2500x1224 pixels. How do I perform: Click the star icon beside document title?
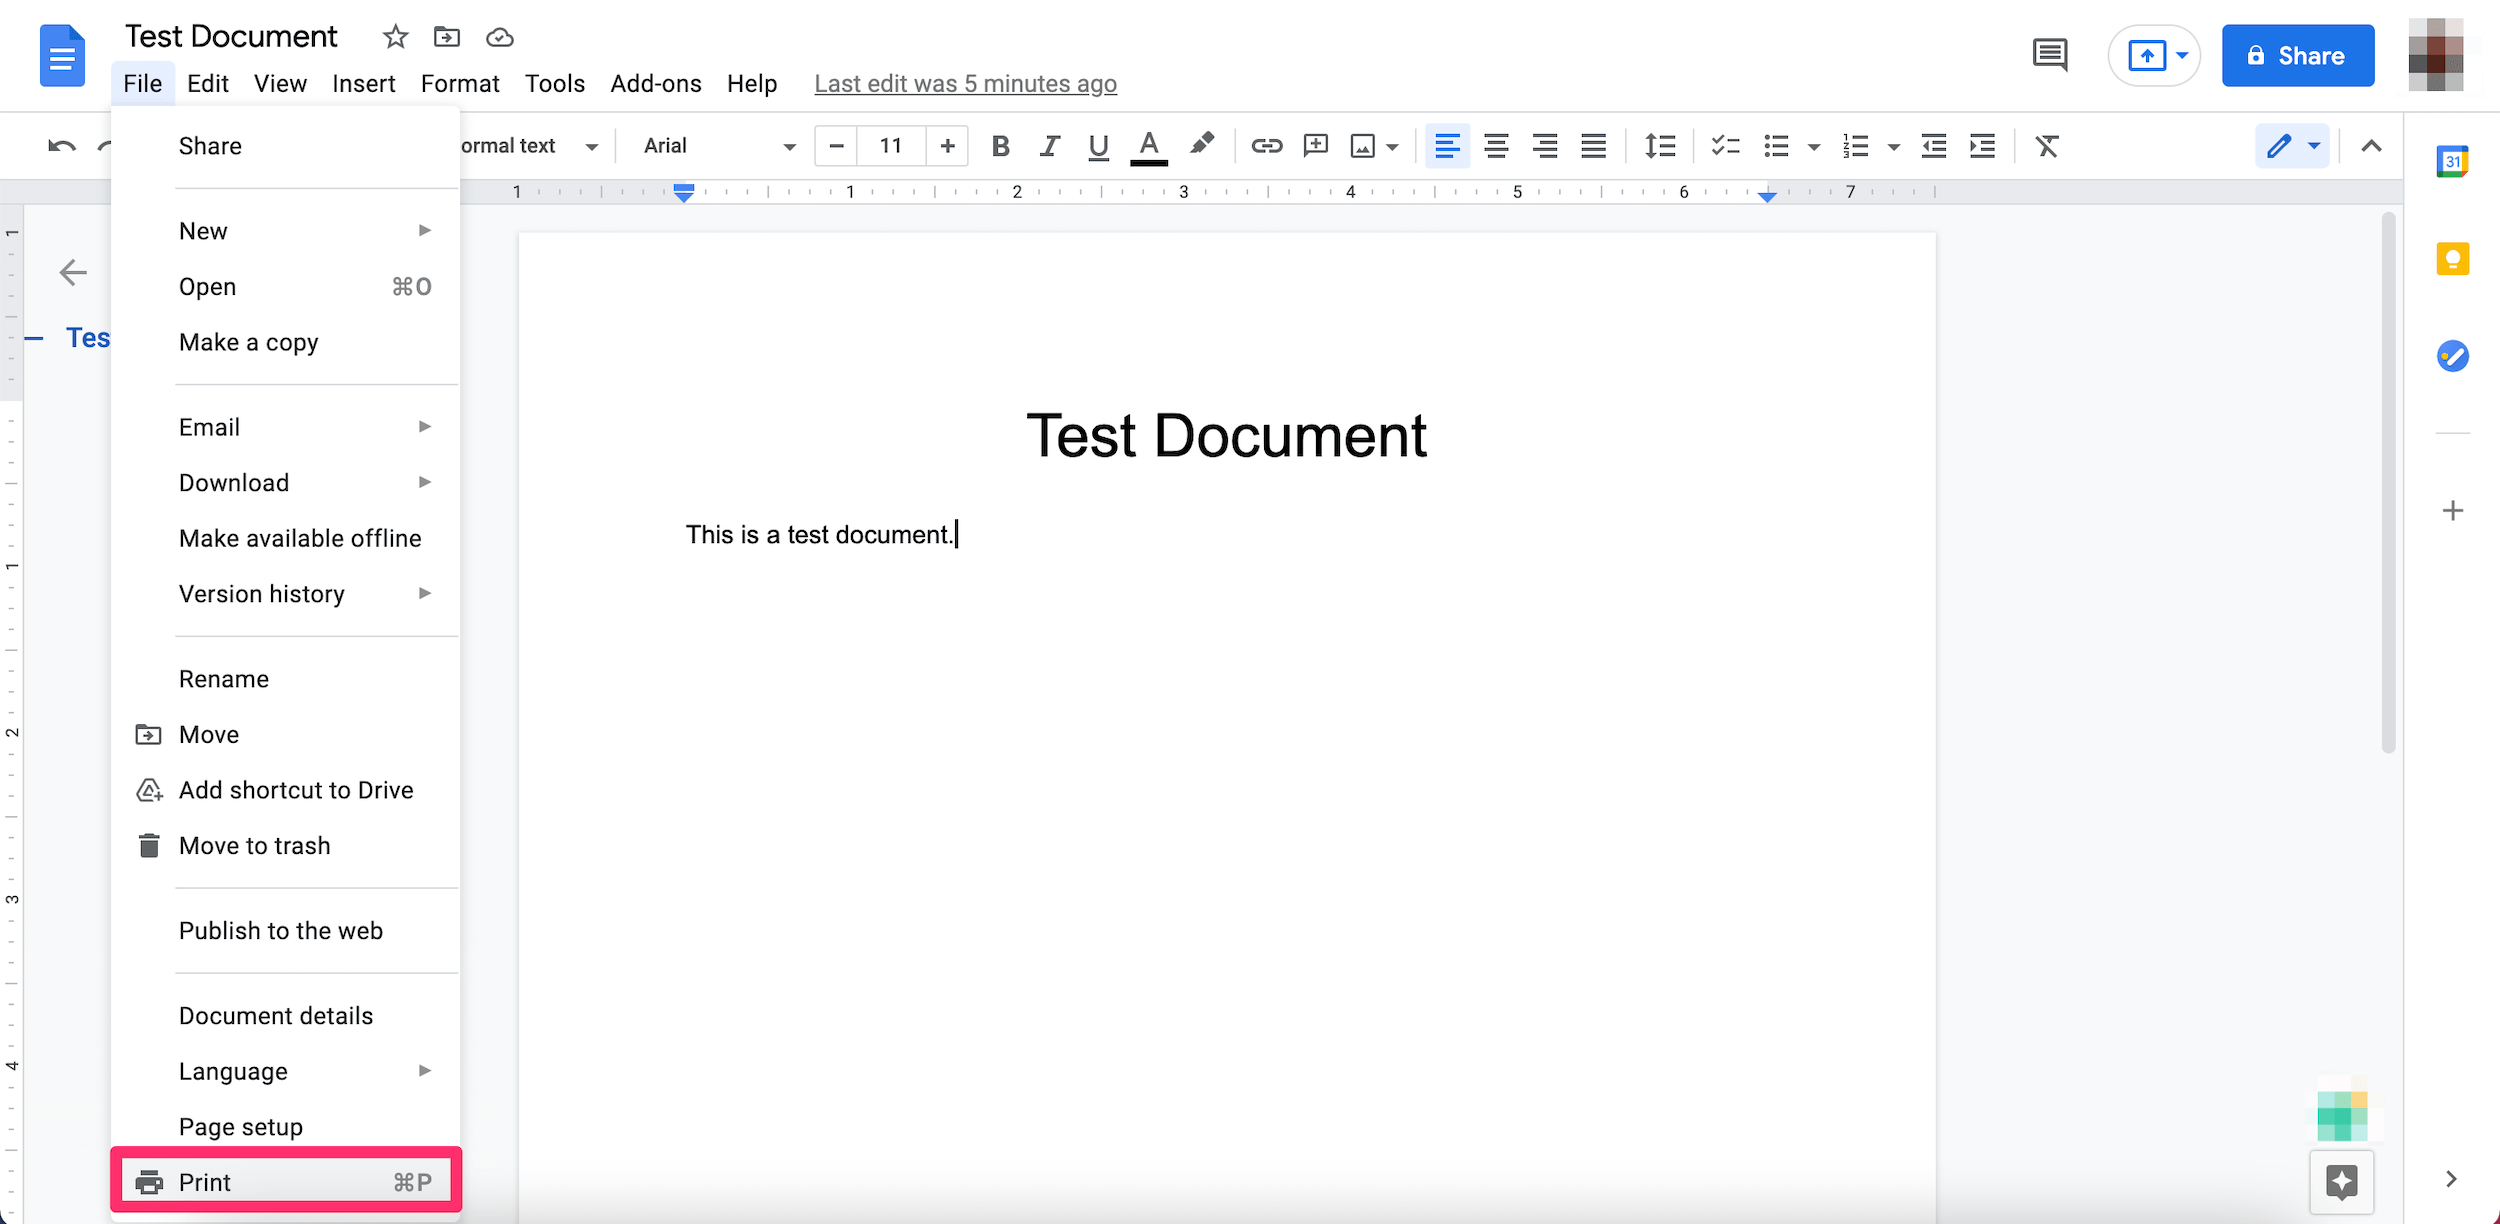click(x=395, y=38)
